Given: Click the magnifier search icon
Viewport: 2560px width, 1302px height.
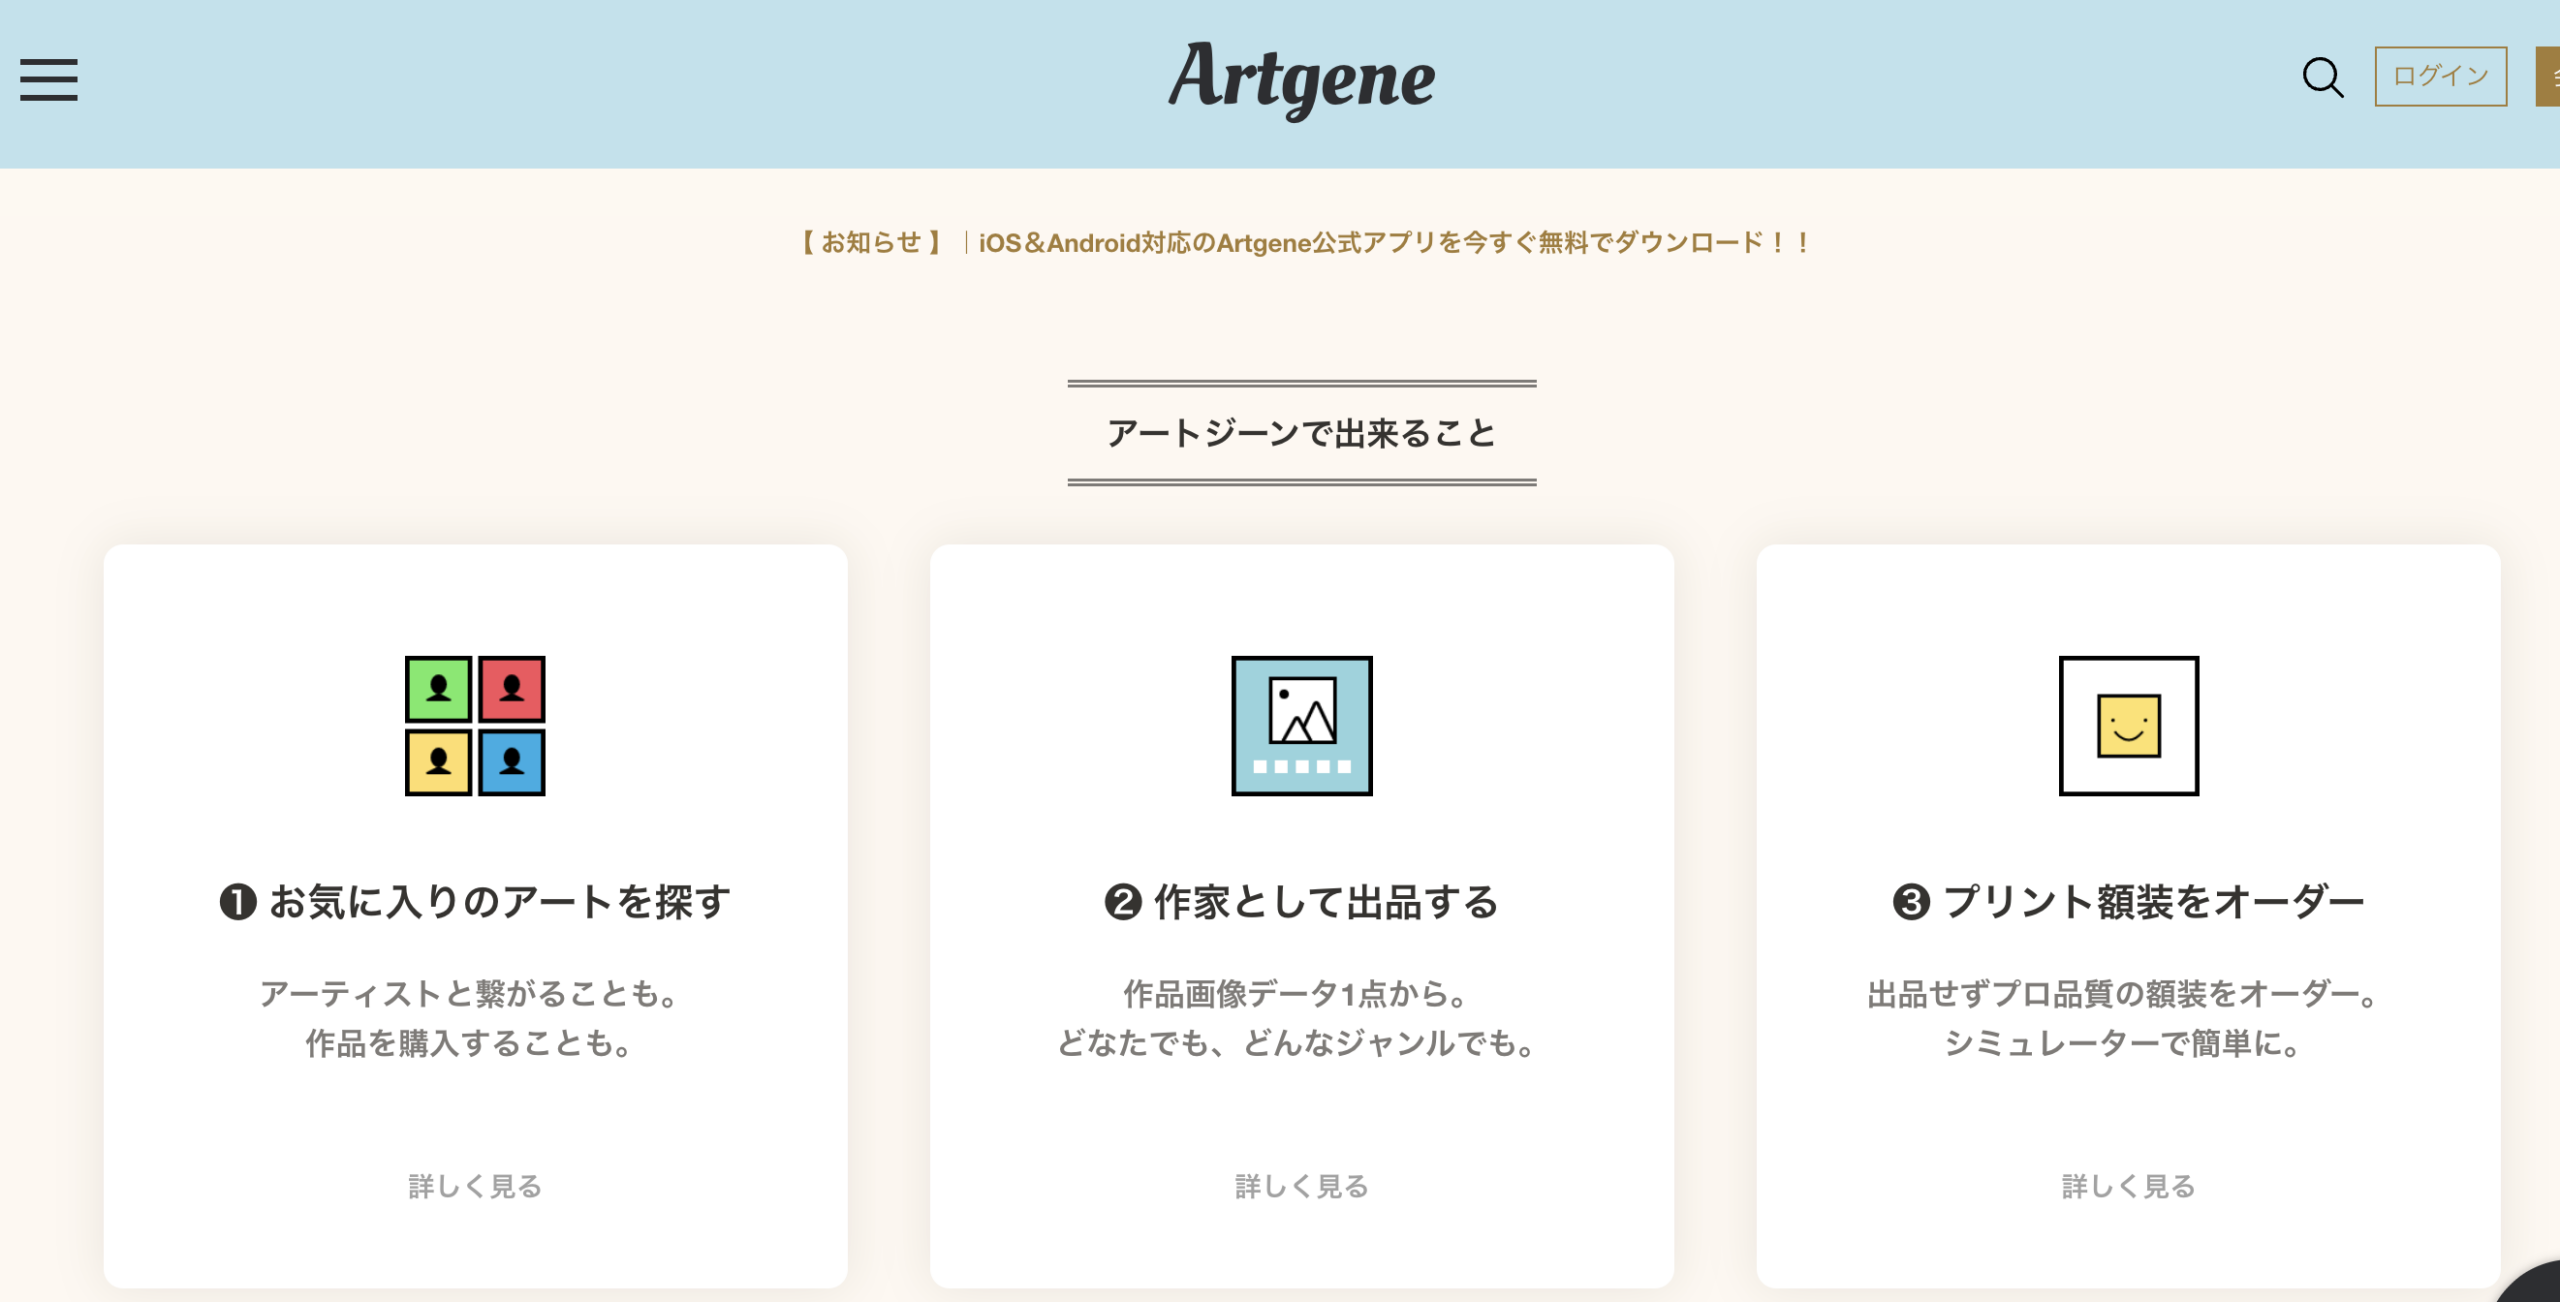Looking at the screenshot, I should click(2322, 77).
